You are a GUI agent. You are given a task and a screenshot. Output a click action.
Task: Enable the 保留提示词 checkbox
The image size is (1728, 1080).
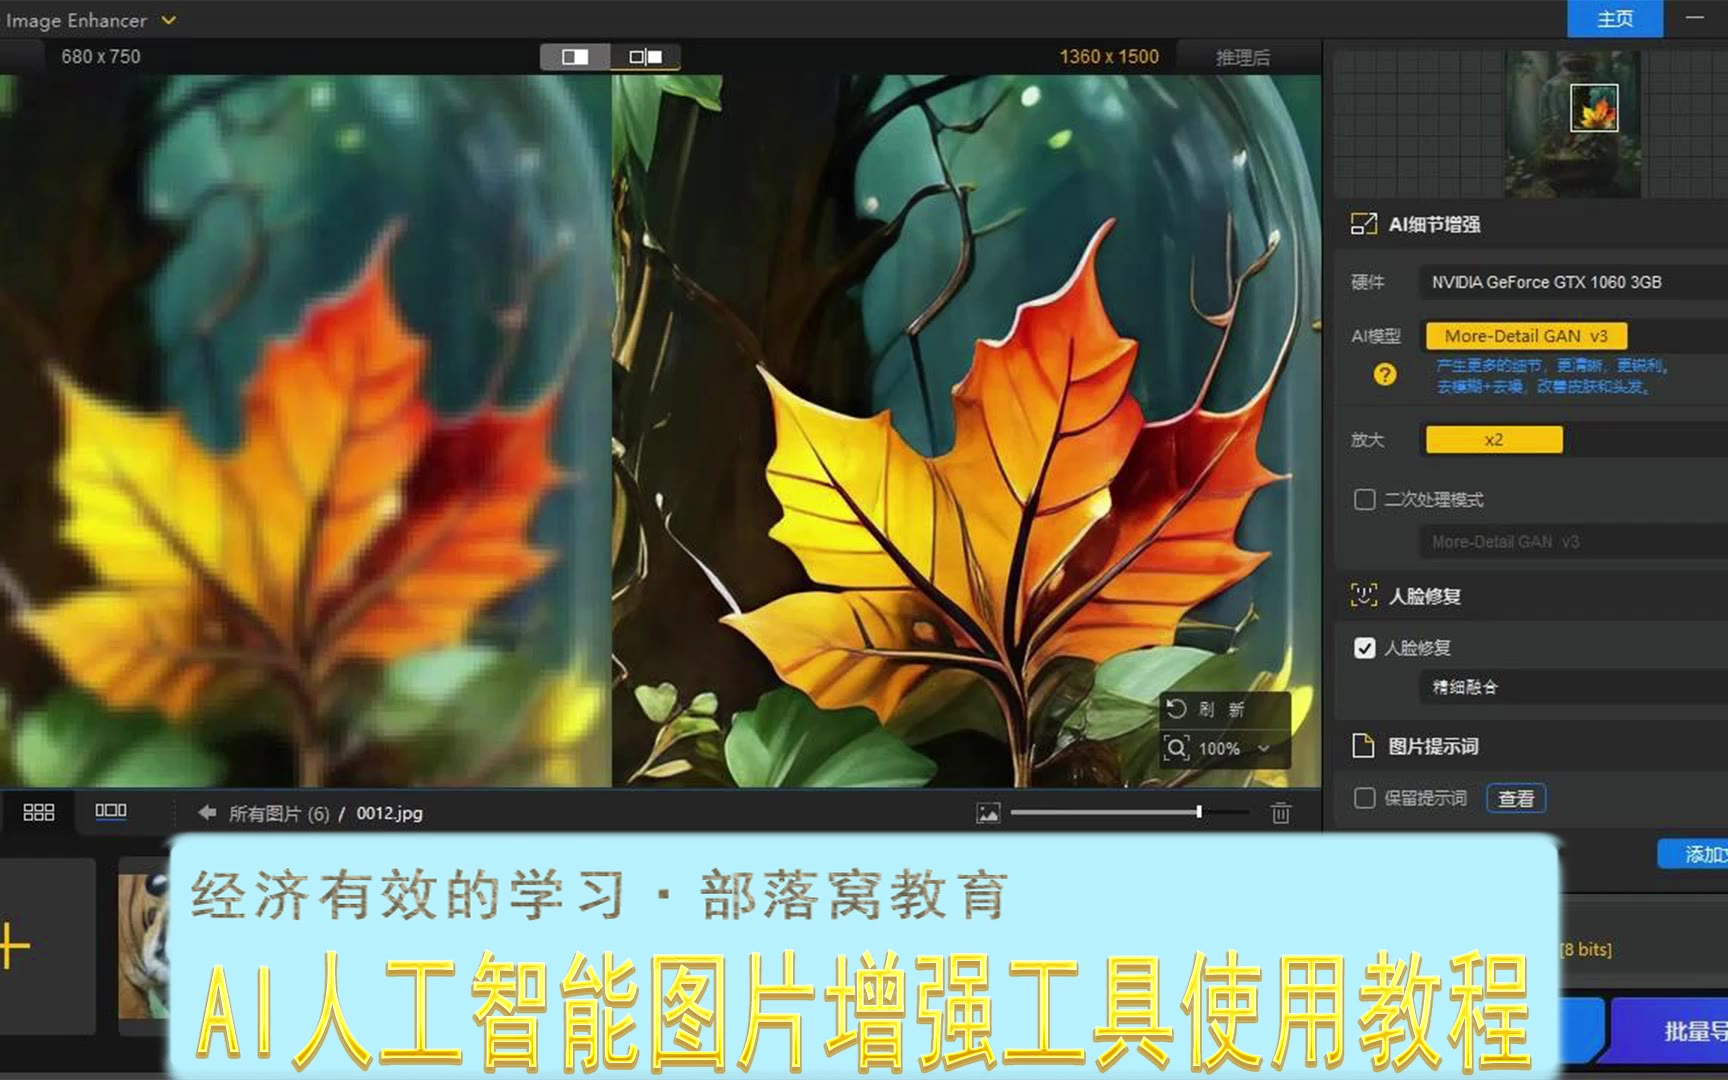pos(1364,798)
